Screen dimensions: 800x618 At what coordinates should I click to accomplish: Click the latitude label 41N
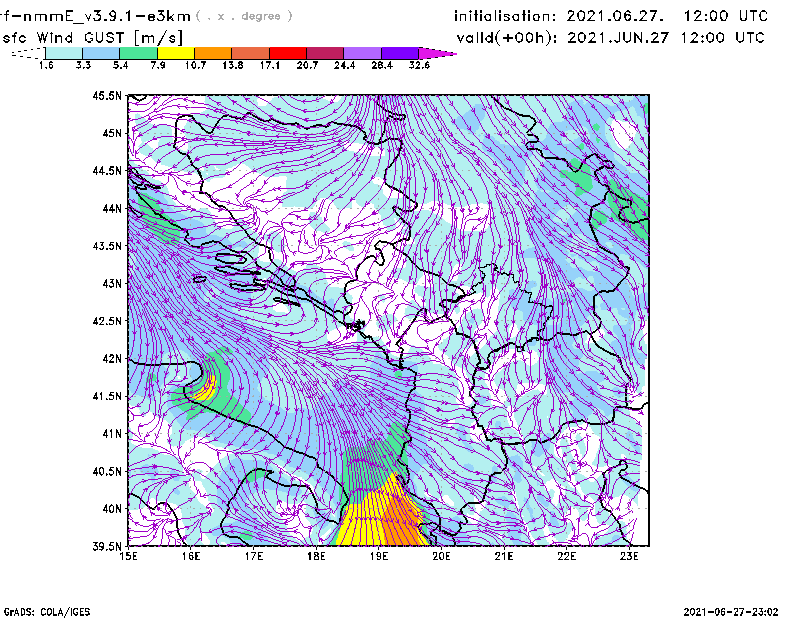112,434
